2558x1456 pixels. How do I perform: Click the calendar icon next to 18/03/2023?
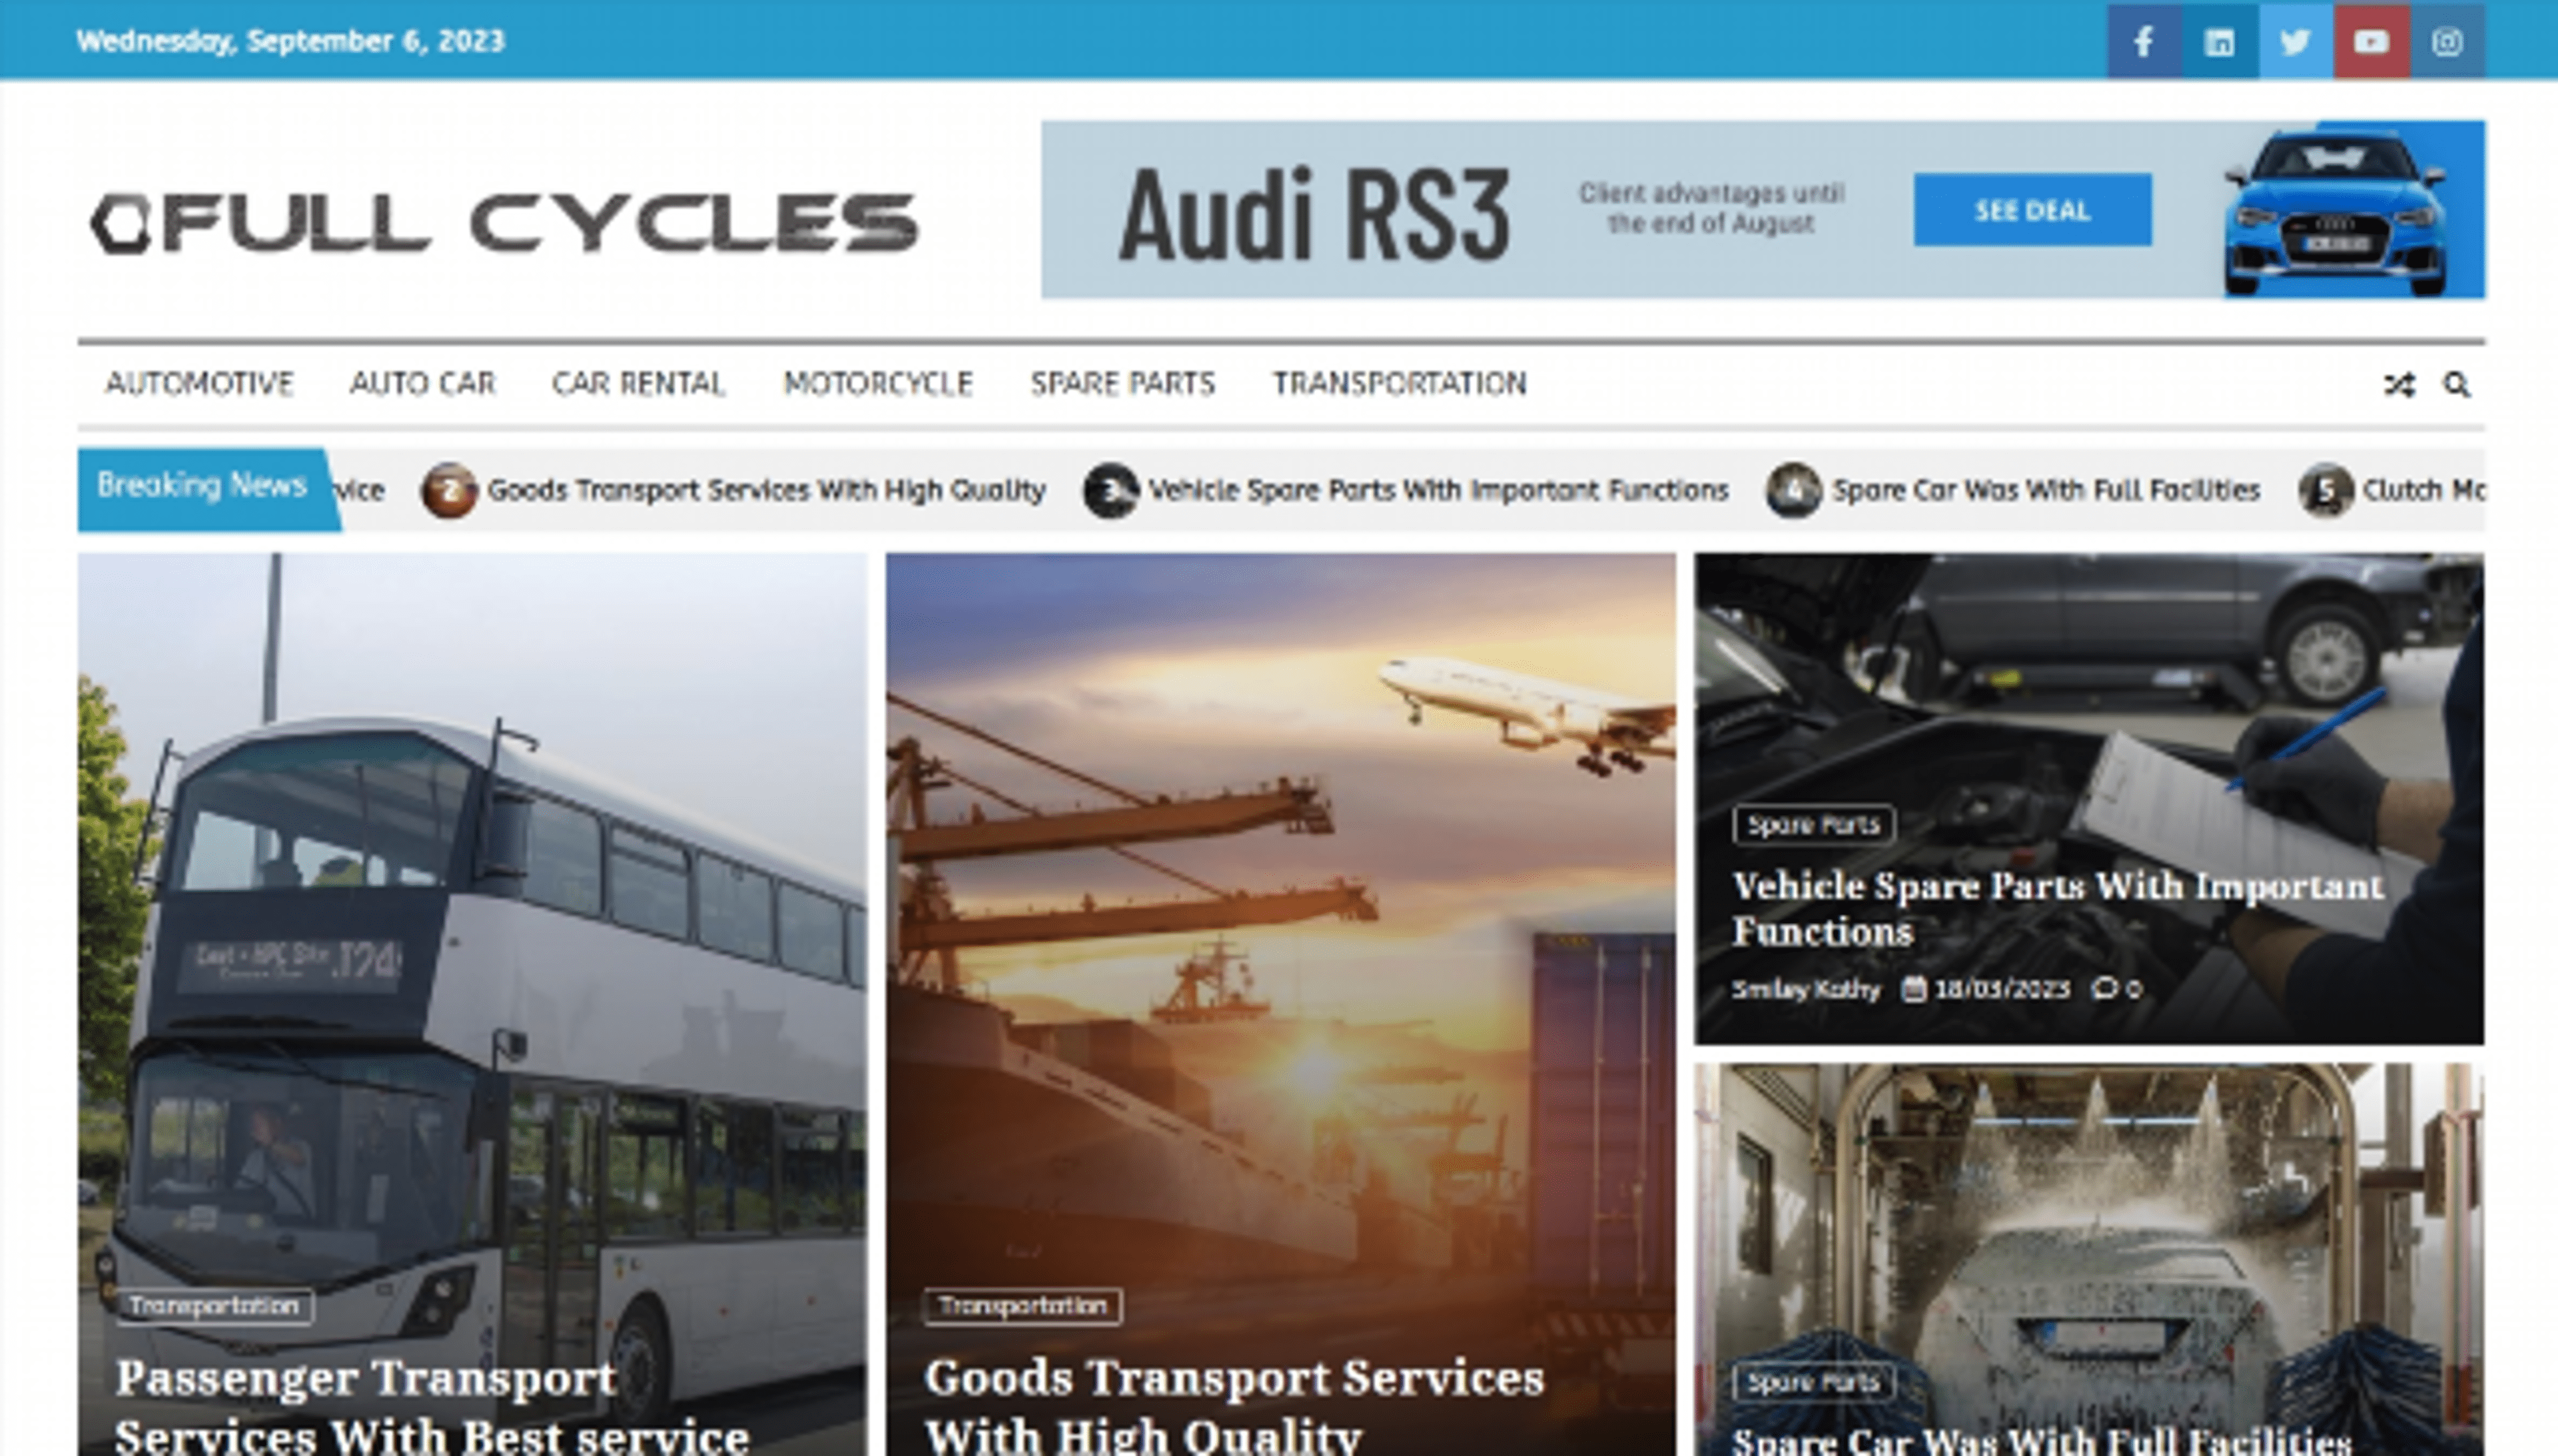[1914, 989]
